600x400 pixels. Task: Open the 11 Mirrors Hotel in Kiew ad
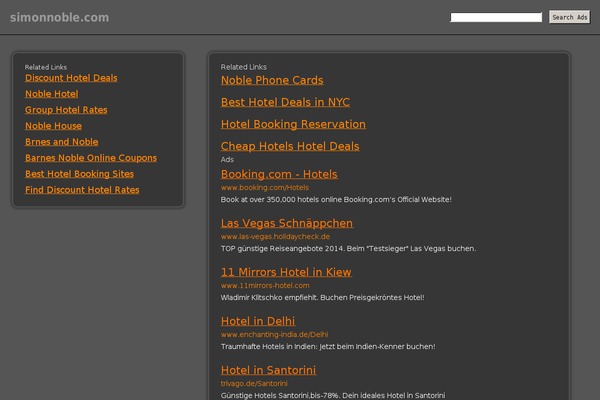click(x=286, y=272)
